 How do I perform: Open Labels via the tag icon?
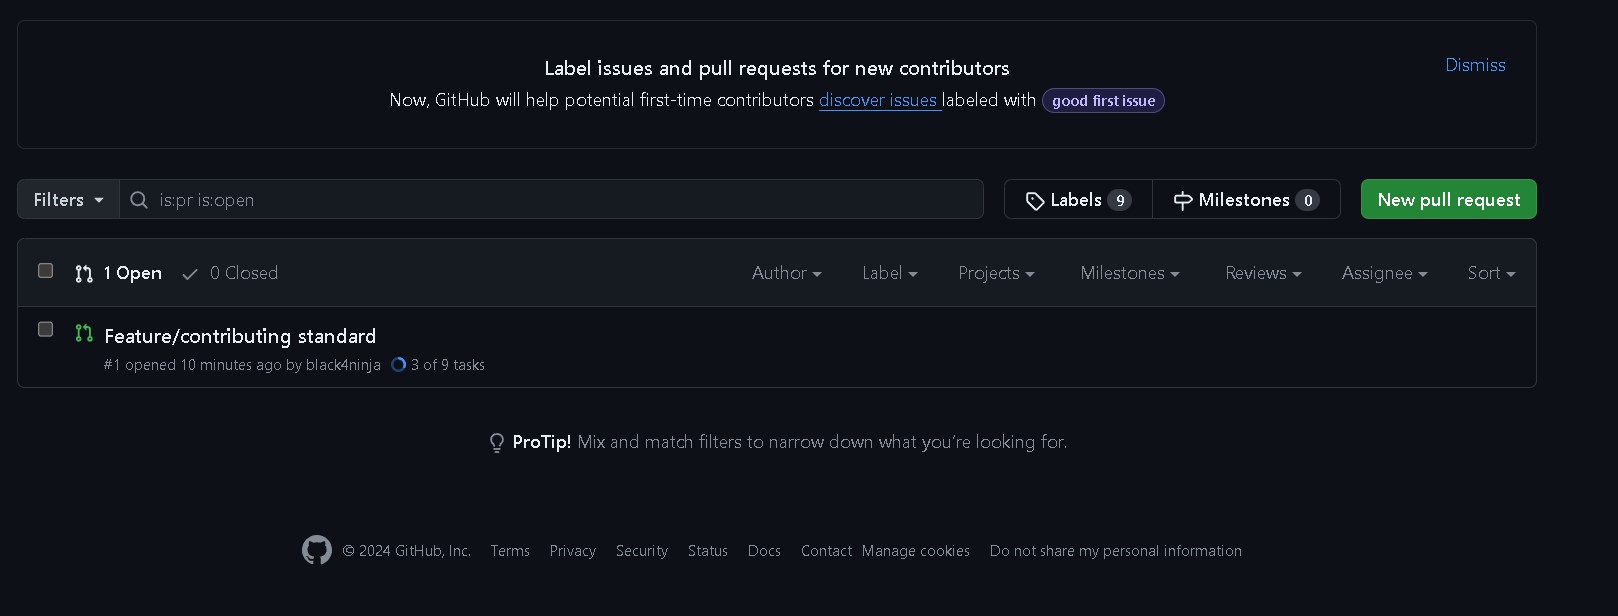click(1035, 201)
